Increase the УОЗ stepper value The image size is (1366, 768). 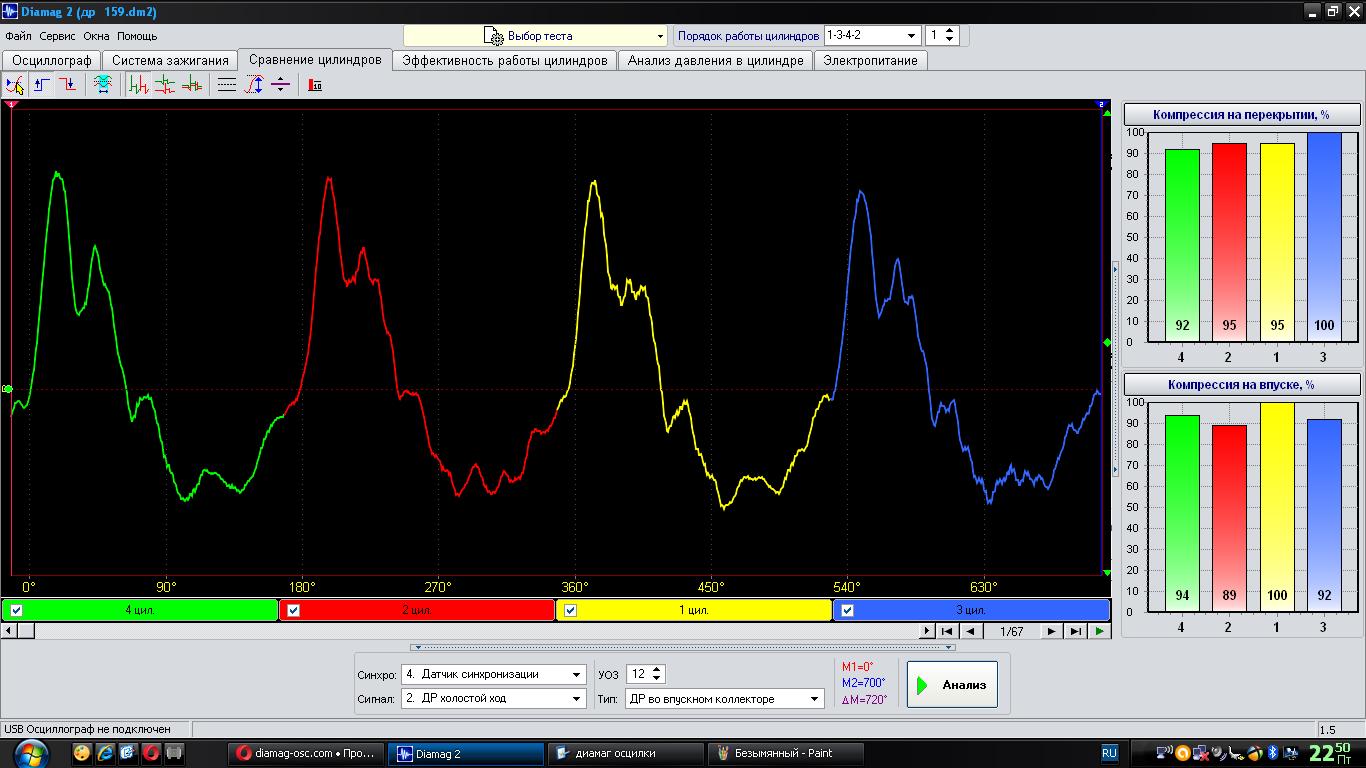click(x=657, y=669)
